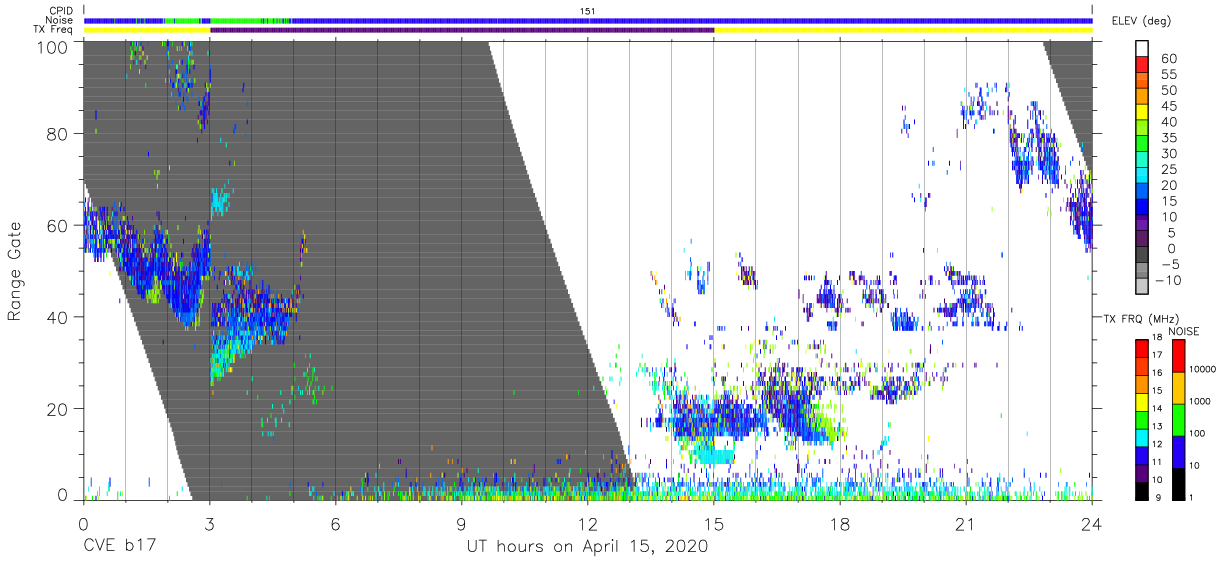The width and height of the screenshot is (1228, 567).
Task: Click the 10000 label on the NOISE scale
Action: click(x=1203, y=370)
